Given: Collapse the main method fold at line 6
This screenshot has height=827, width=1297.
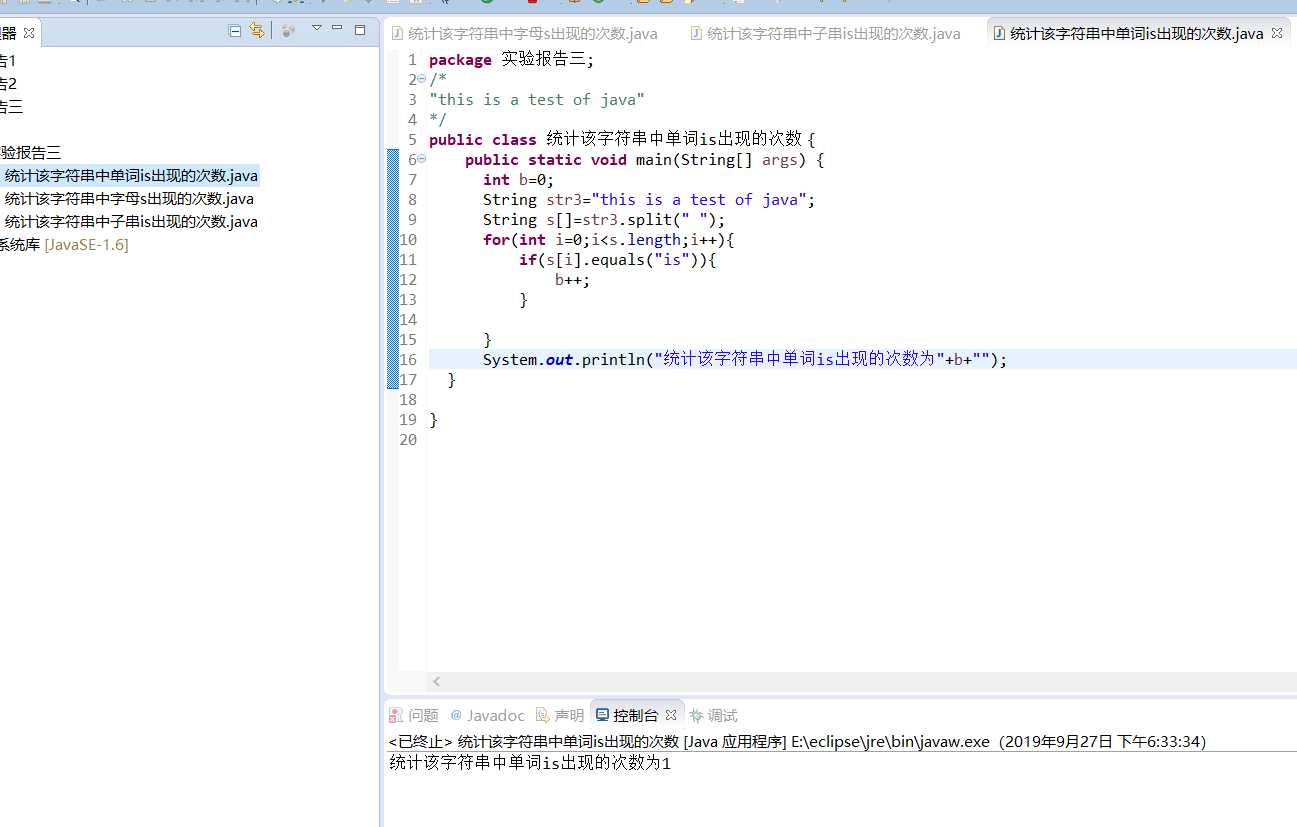Looking at the screenshot, I should pos(421,159).
